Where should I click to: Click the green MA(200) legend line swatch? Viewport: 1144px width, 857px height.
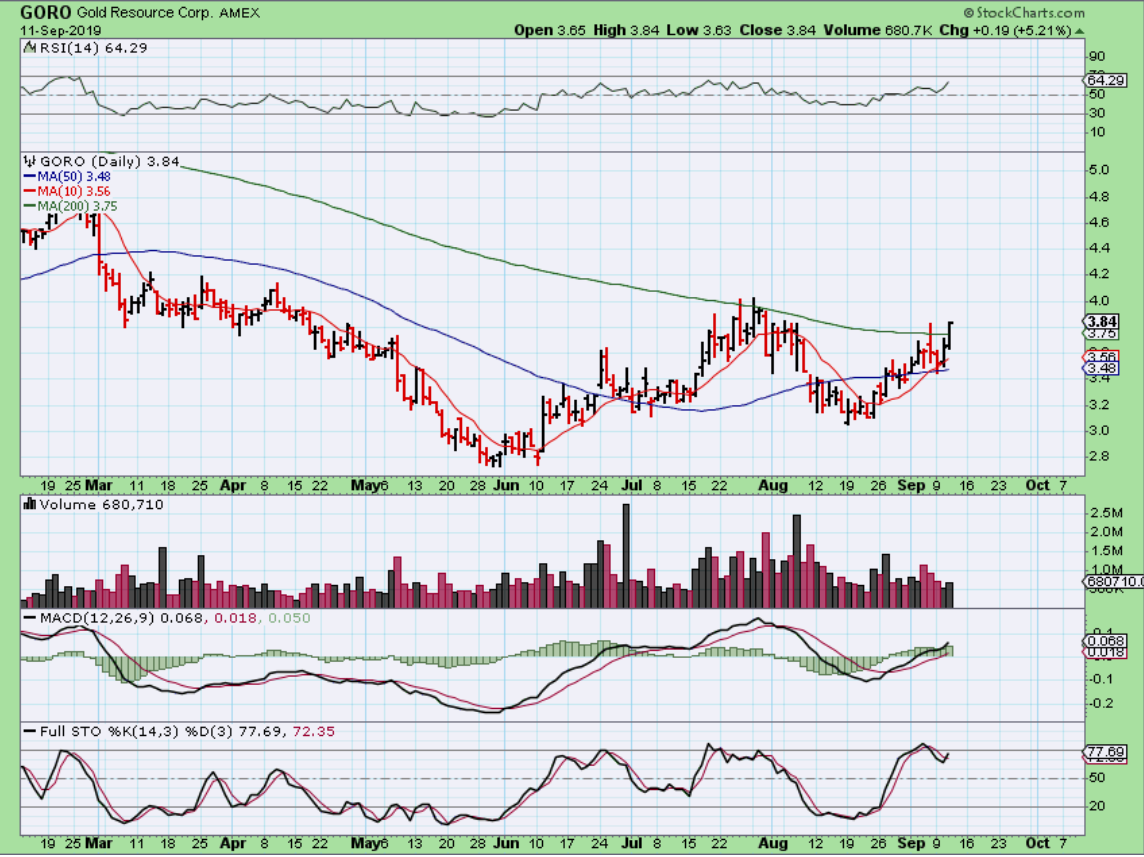pyautogui.click(x=29, y=206)
